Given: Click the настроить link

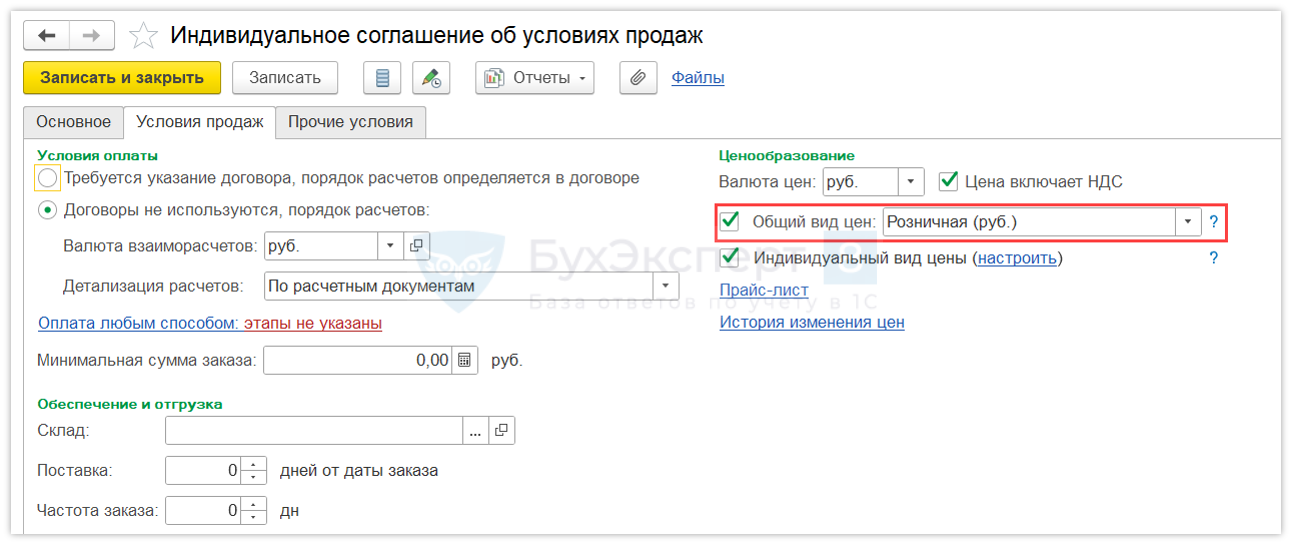Looking at the screenshot, I should 1017,258.
